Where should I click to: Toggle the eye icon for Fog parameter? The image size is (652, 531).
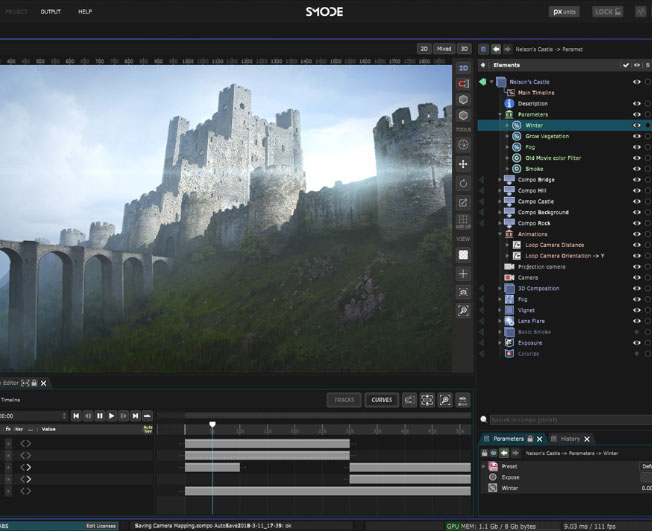[635, 147]
